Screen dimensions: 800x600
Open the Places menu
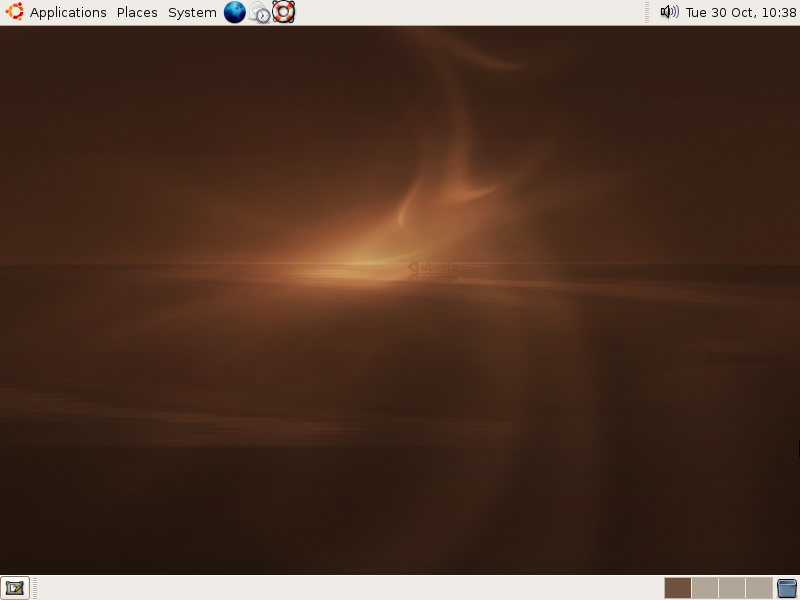[x=137, y=13]
